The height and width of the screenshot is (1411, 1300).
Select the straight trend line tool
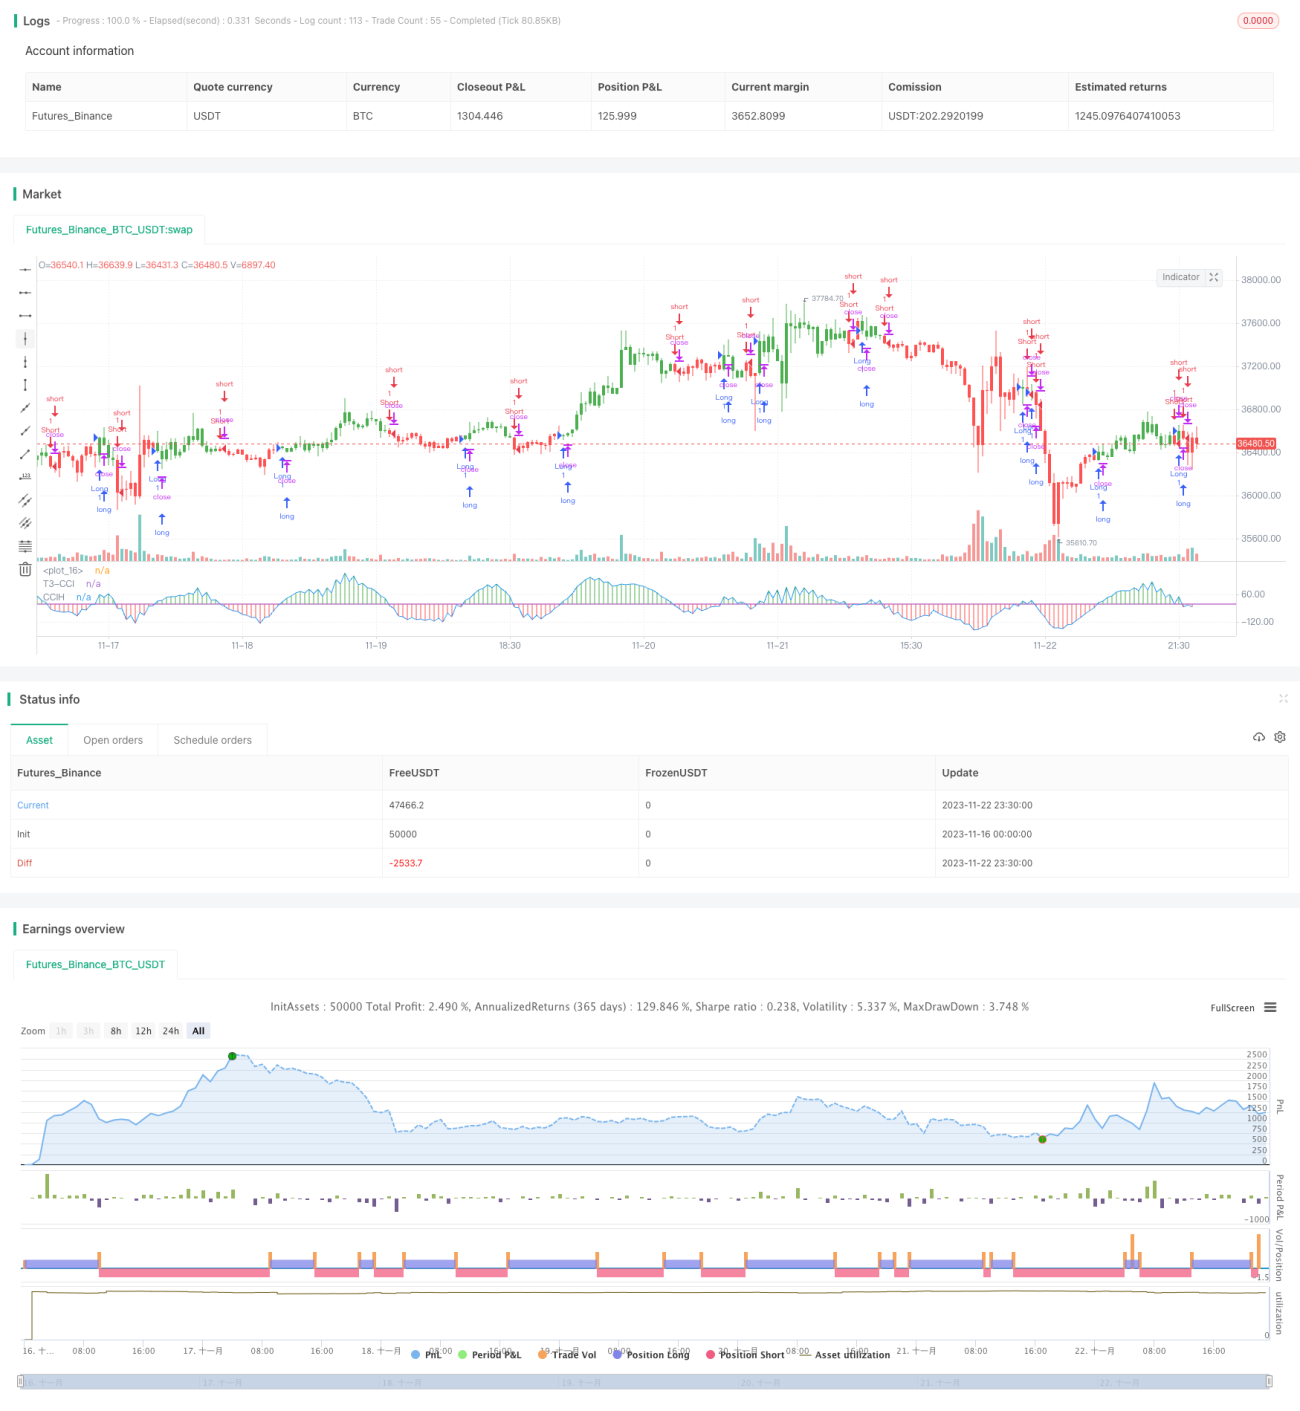pyautogui.click(x=25, y=408)
